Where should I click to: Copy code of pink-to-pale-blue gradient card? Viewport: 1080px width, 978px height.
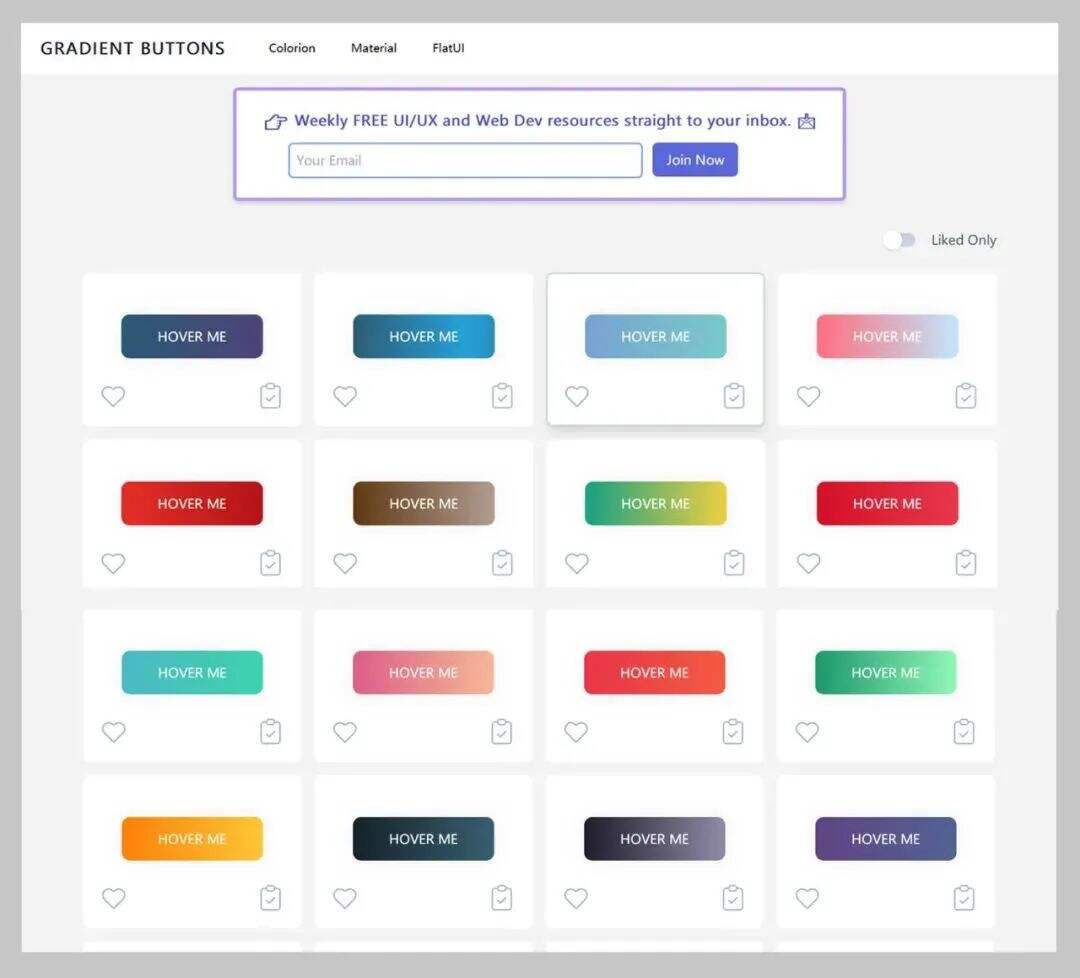click(x=966, y=396)
